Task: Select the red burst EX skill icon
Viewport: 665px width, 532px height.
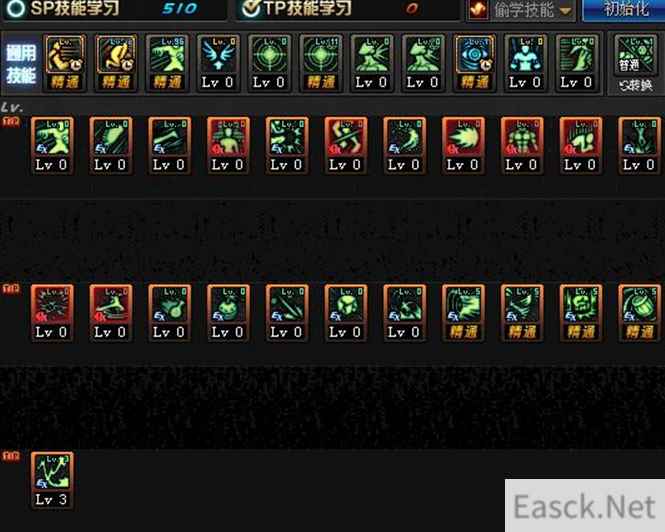Action: [x=52, y=313]
